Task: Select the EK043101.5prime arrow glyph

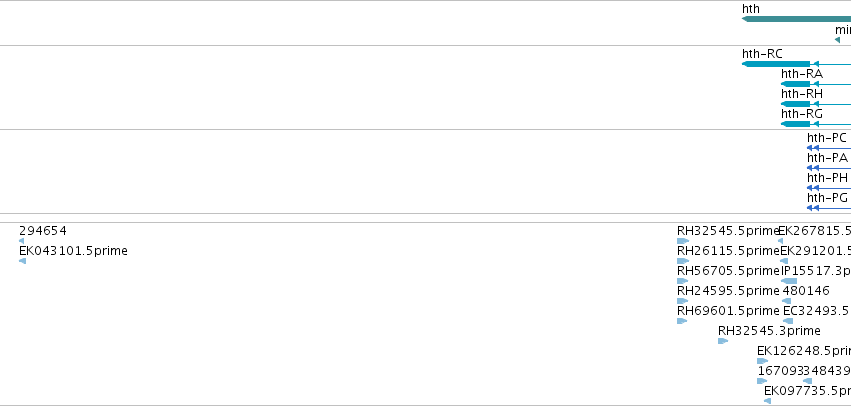Action: pyautogui.click(x=22, y=261)
